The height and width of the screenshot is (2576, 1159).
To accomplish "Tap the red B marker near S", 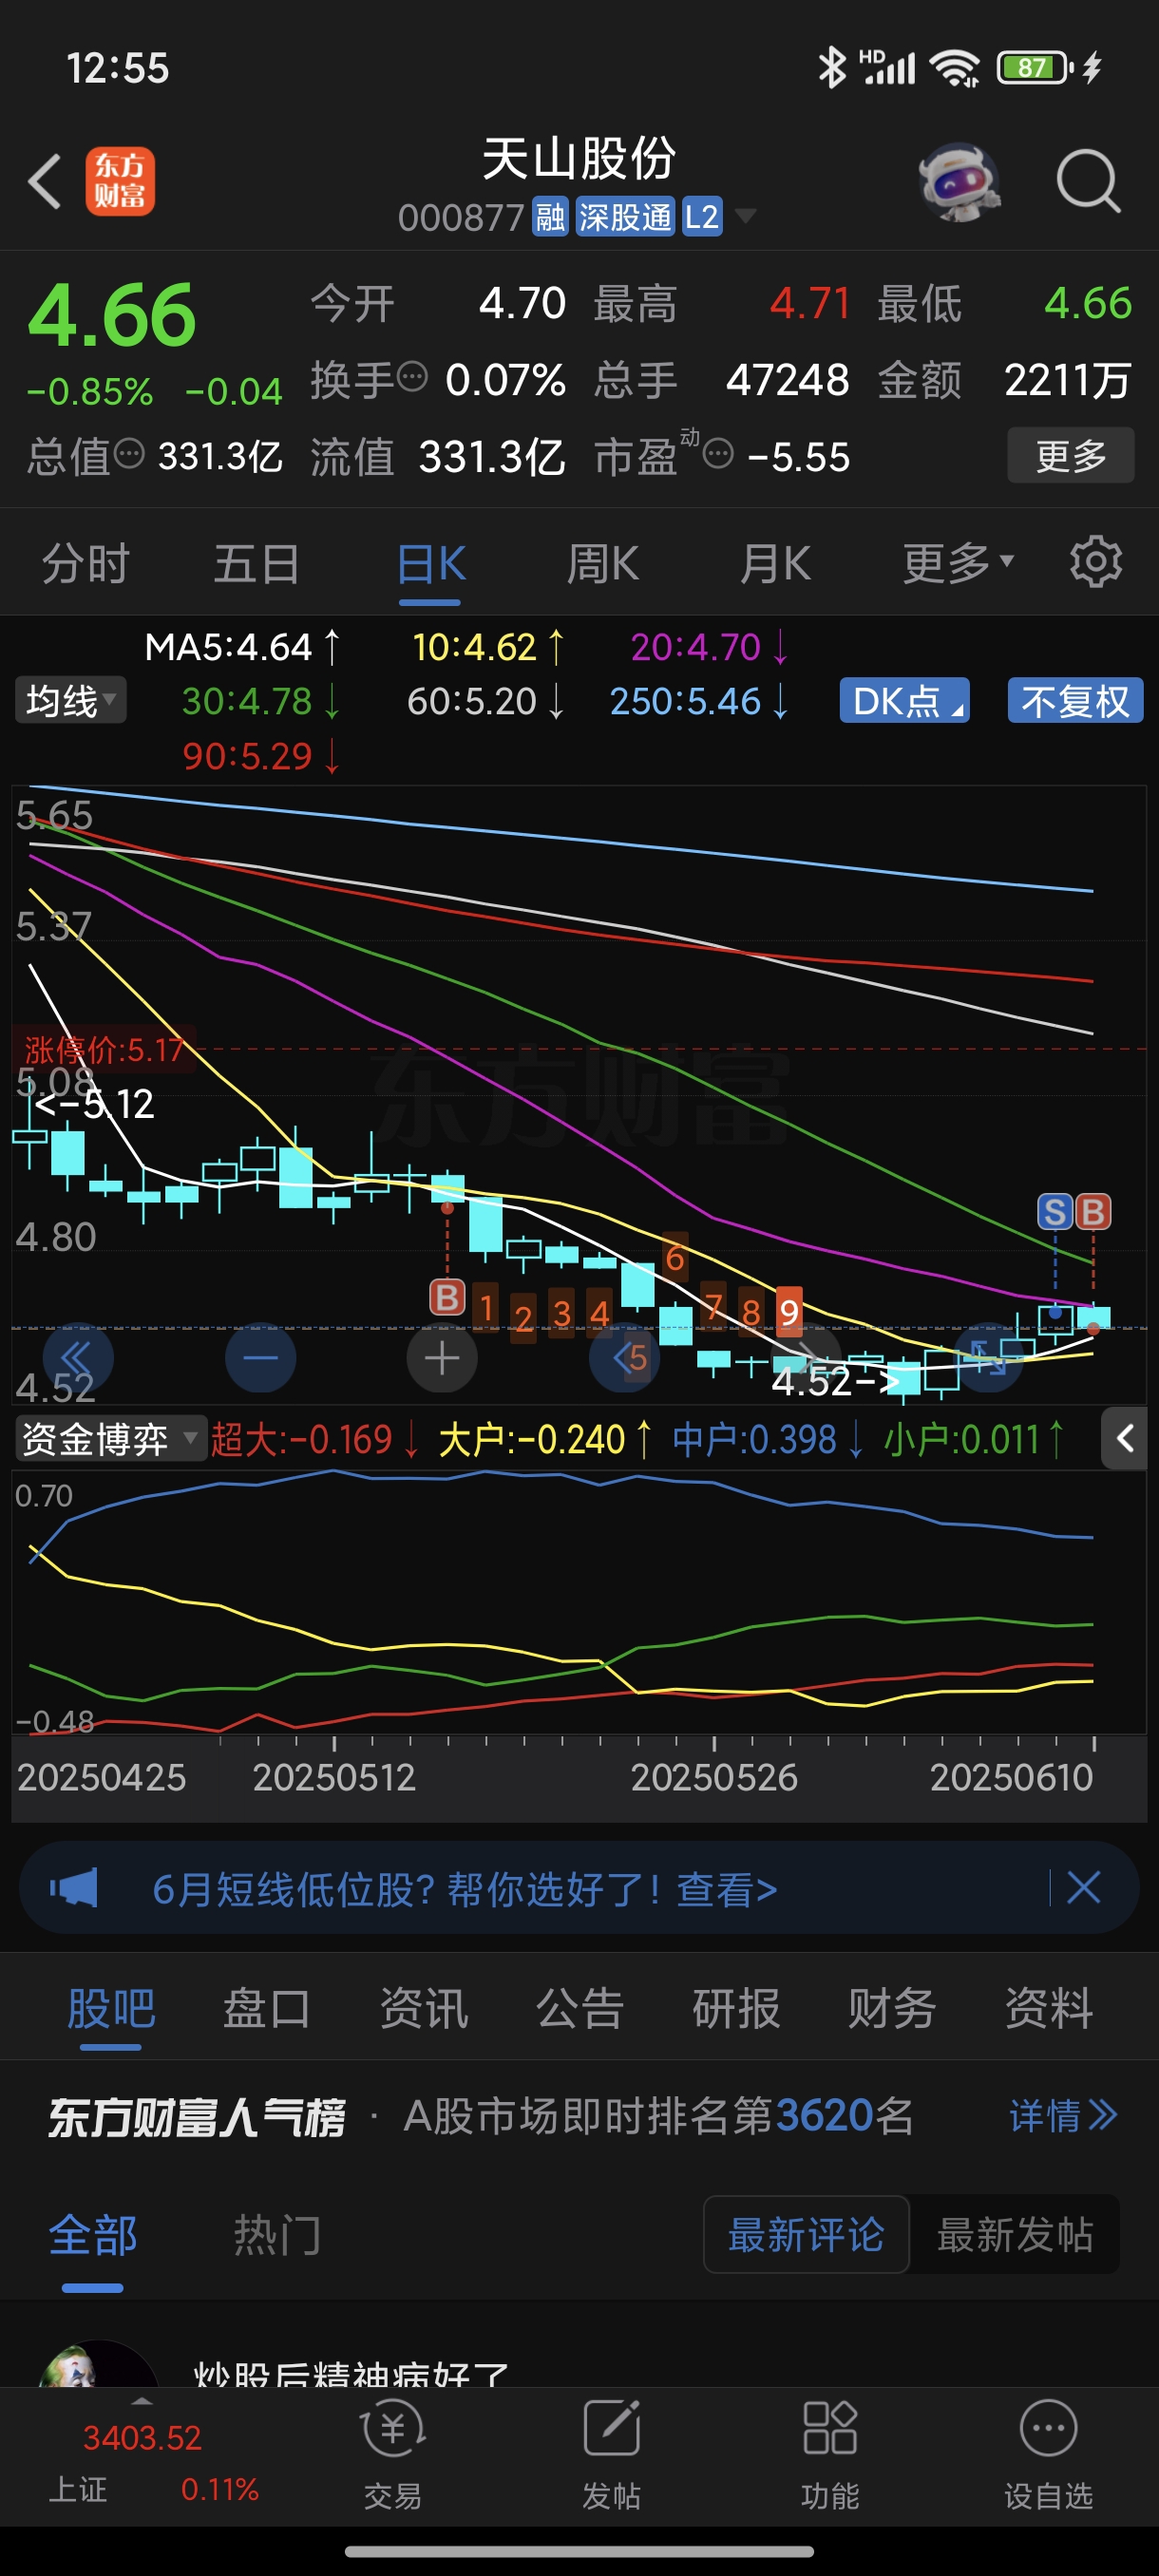I will tap(1093, 1212).
